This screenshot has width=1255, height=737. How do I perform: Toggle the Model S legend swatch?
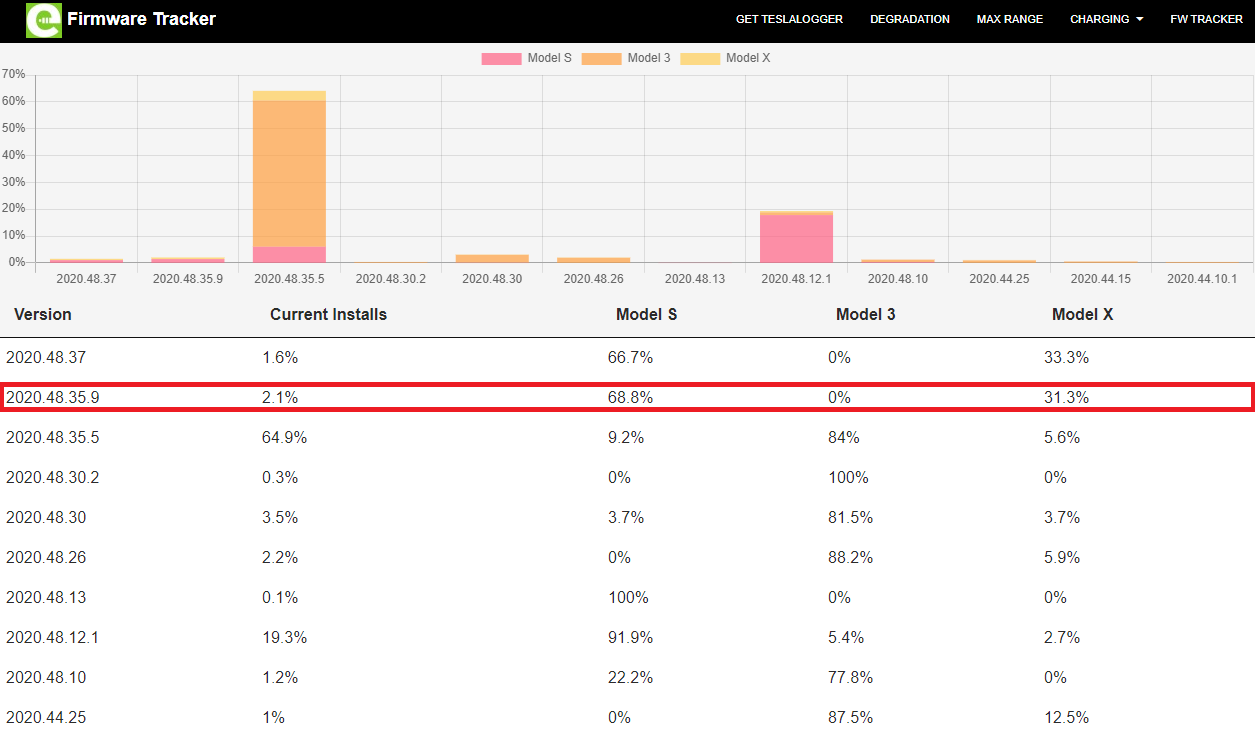501,59
